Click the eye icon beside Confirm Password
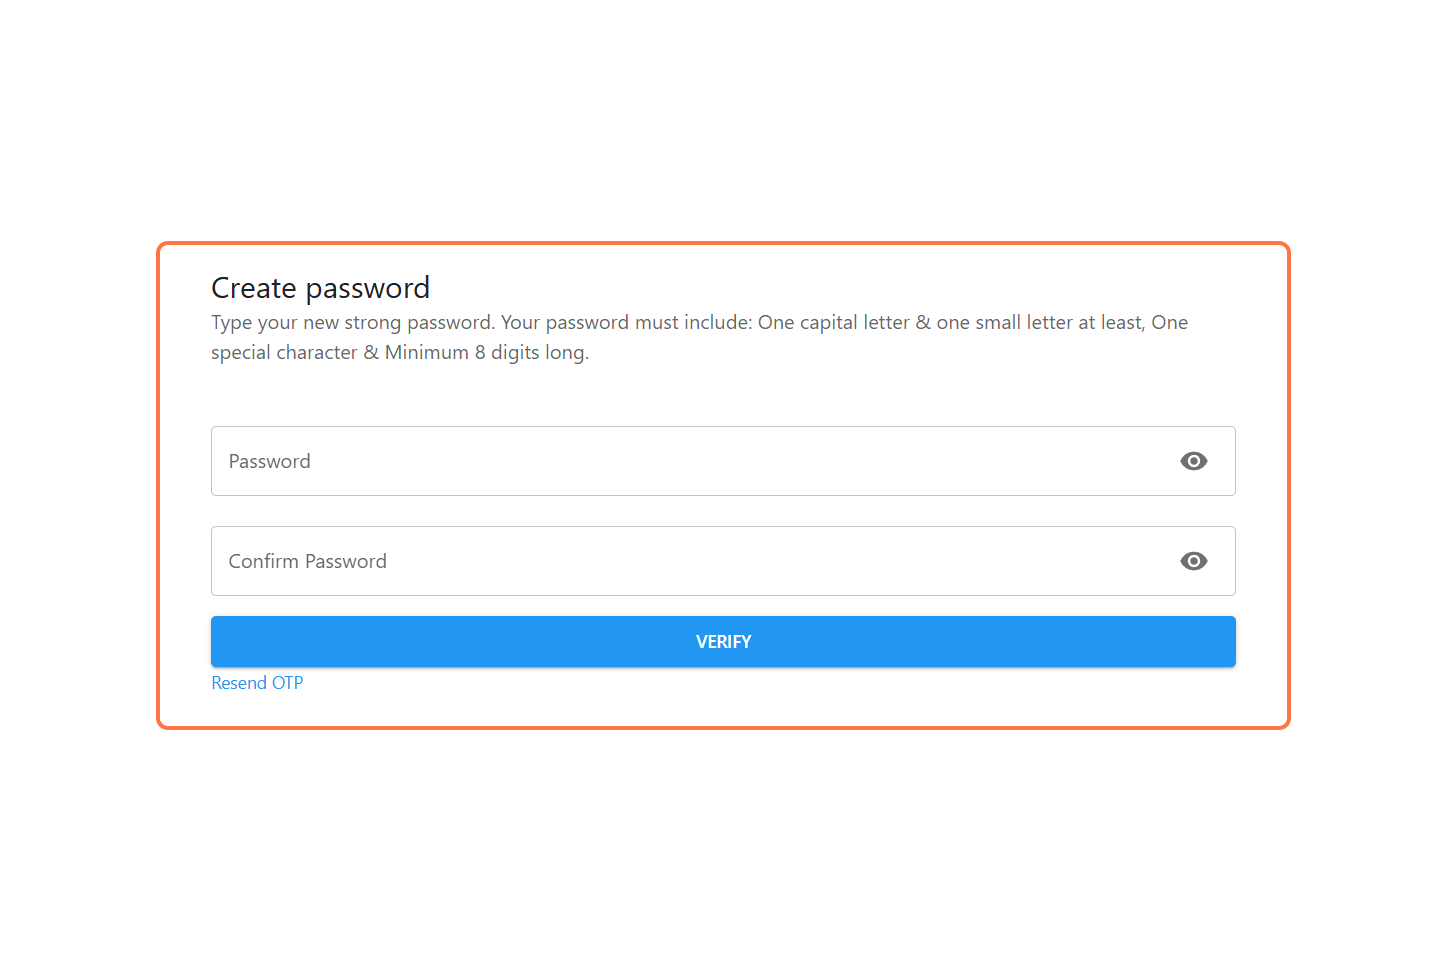Viewport: 1447px width, 970px height. (x=1193, y=561)
